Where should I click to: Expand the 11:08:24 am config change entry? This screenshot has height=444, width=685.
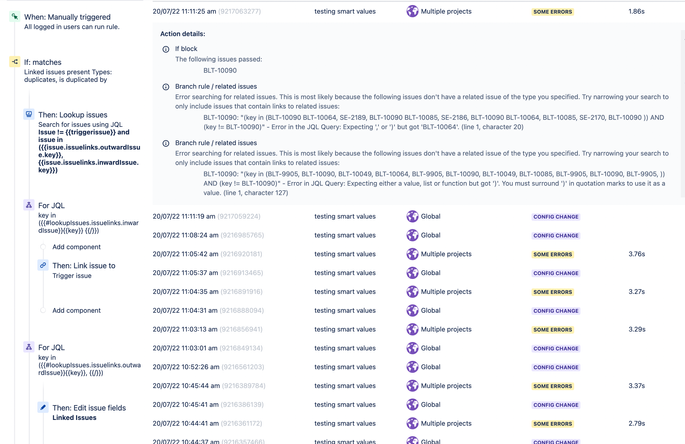pos(419,235)
